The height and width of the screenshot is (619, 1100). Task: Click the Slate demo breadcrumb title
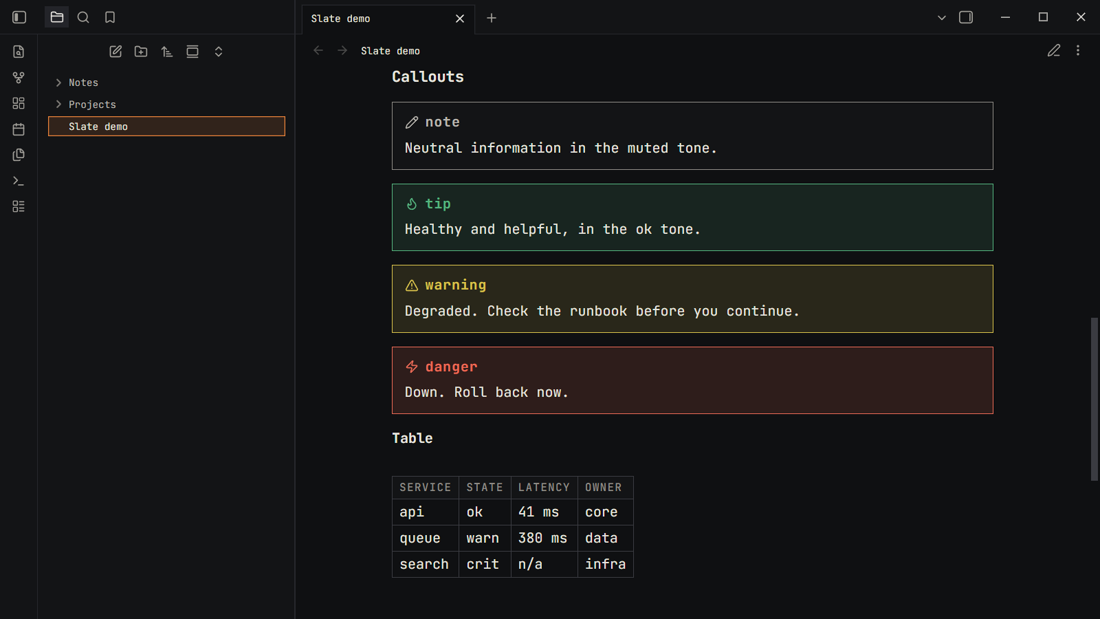(390, 51)
